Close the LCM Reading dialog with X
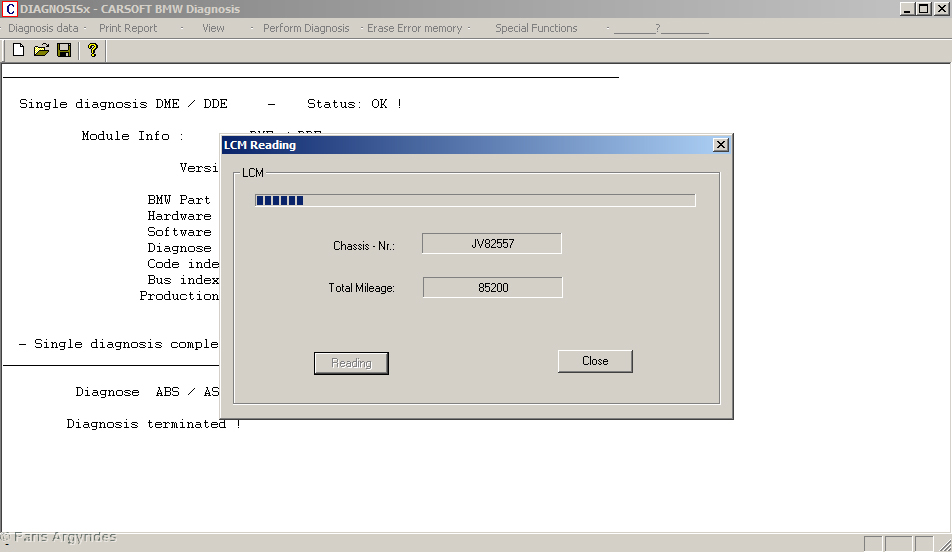This screenshot has width=952, height=552. [x=721, y=145]
